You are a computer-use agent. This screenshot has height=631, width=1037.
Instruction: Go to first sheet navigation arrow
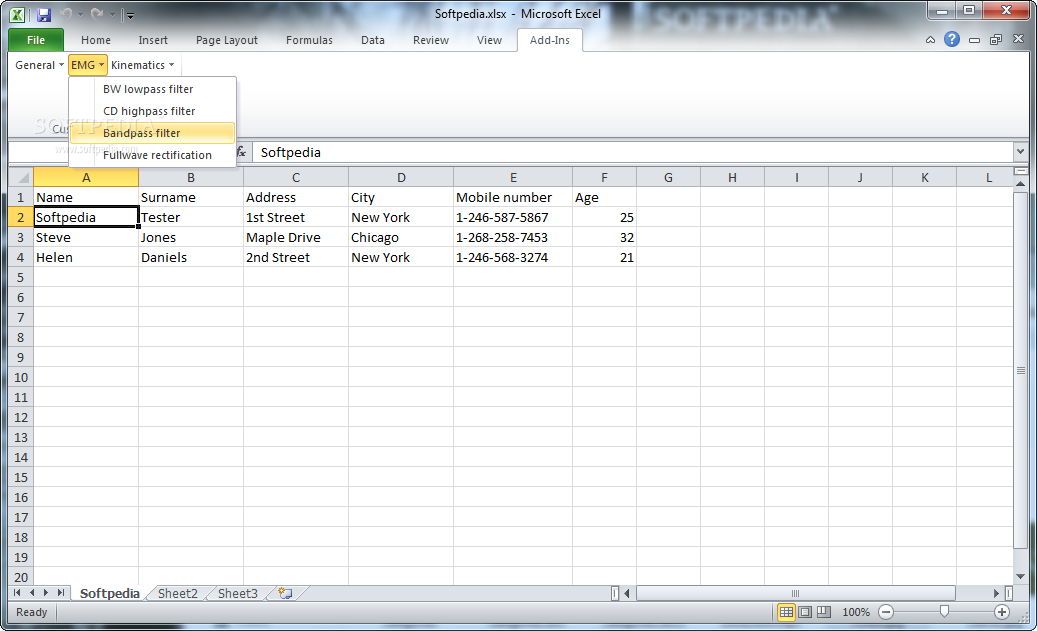point(17,593)
